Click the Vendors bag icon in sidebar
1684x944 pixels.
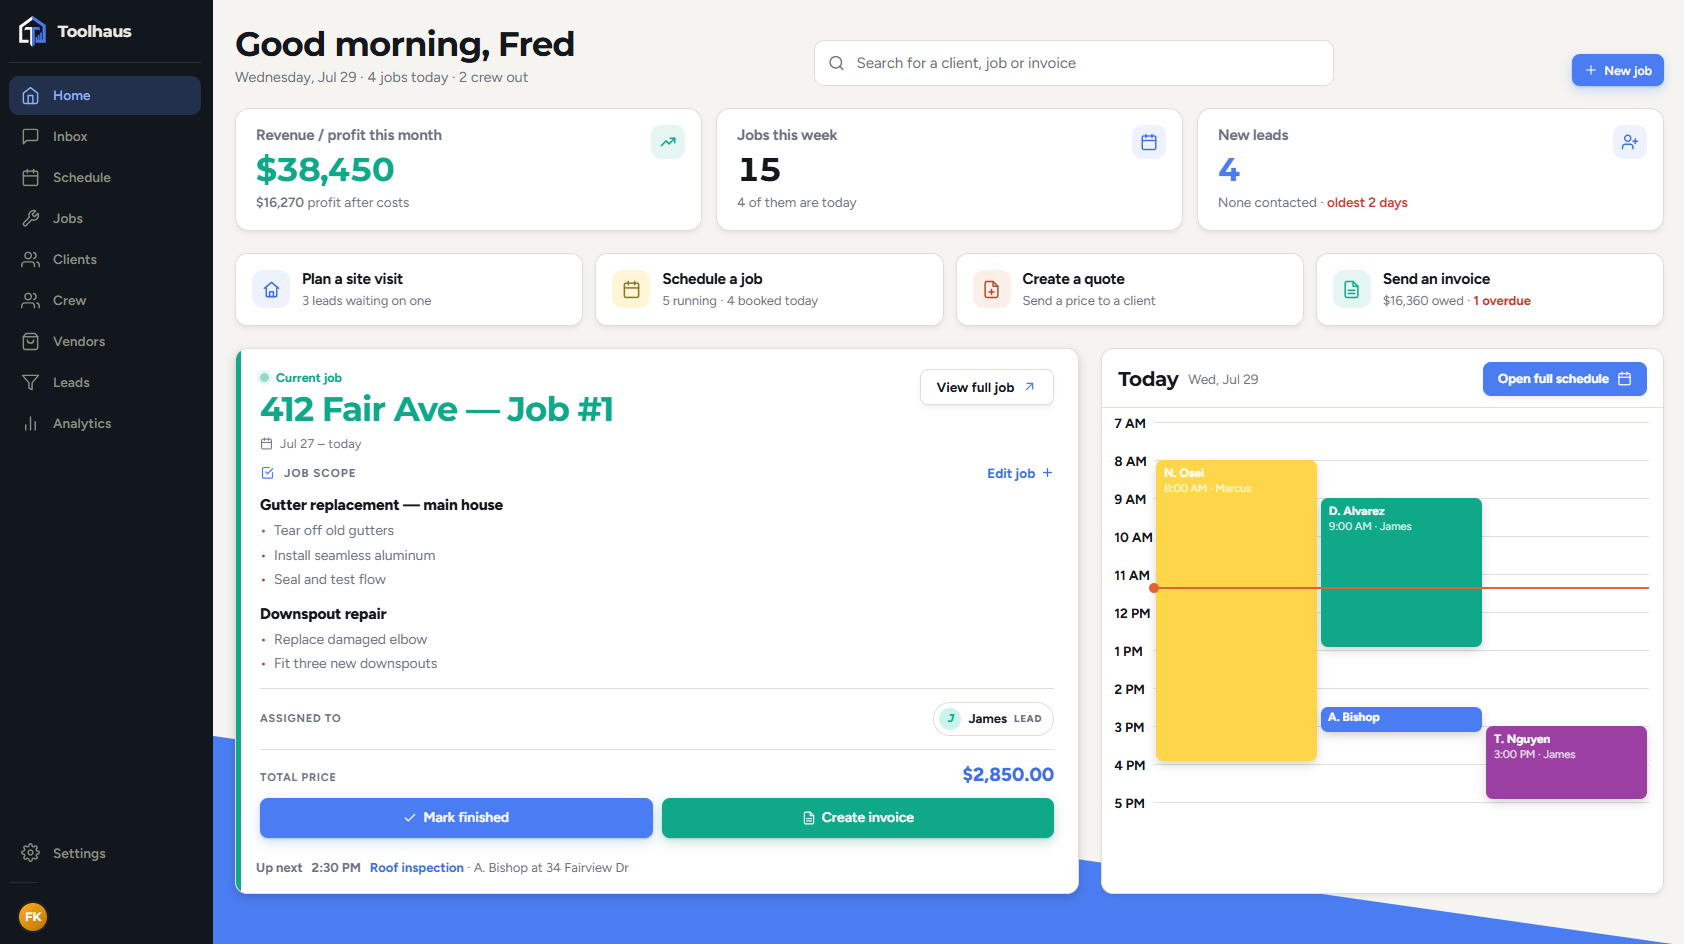[31, 341]
